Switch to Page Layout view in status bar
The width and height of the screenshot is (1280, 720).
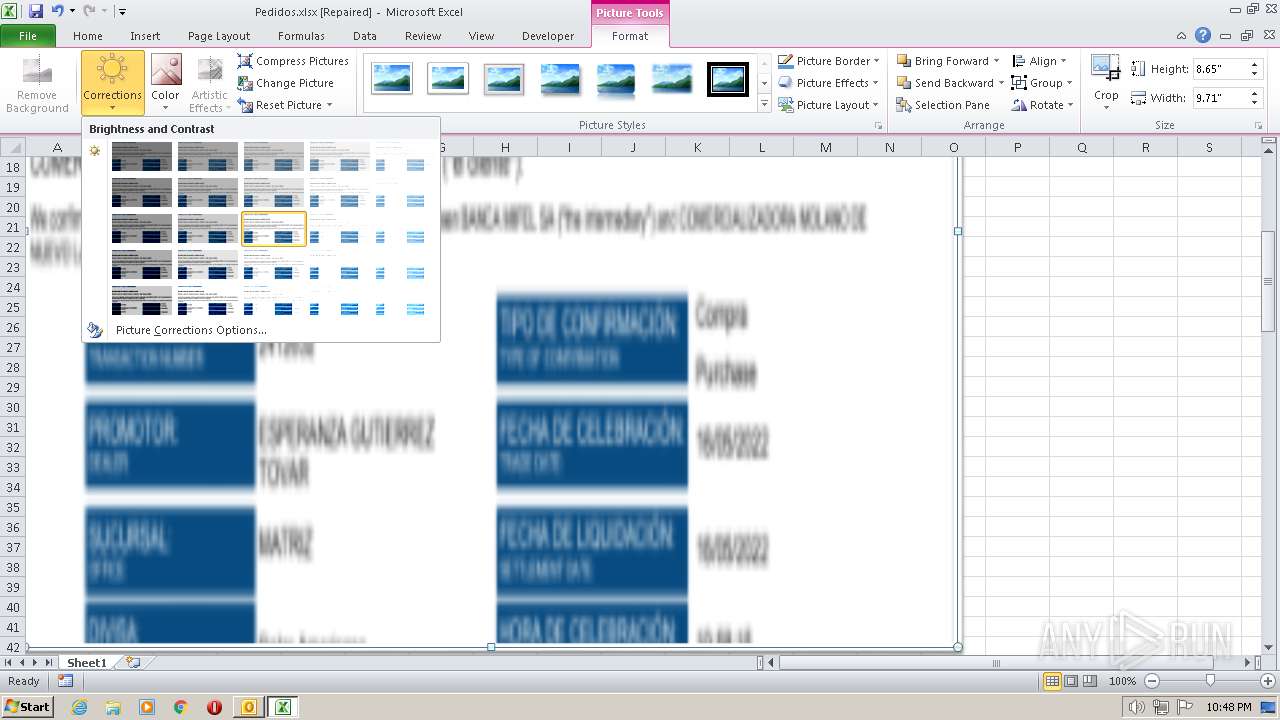coord(1071,681)
